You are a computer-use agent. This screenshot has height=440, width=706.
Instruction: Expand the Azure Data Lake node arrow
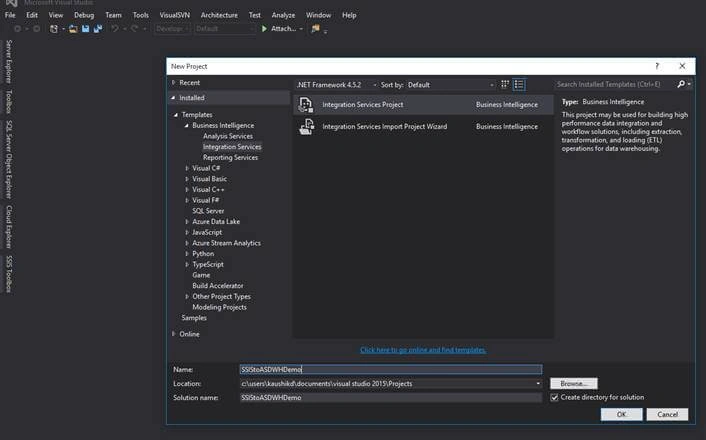[187, 222]
